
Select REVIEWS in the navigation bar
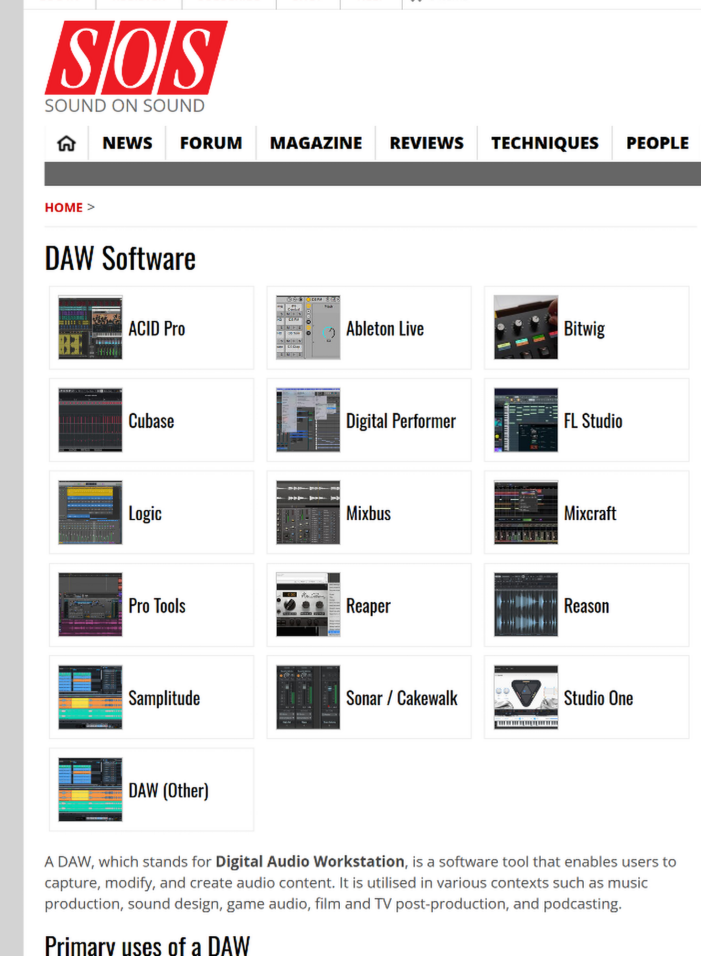tap(427, 143)
